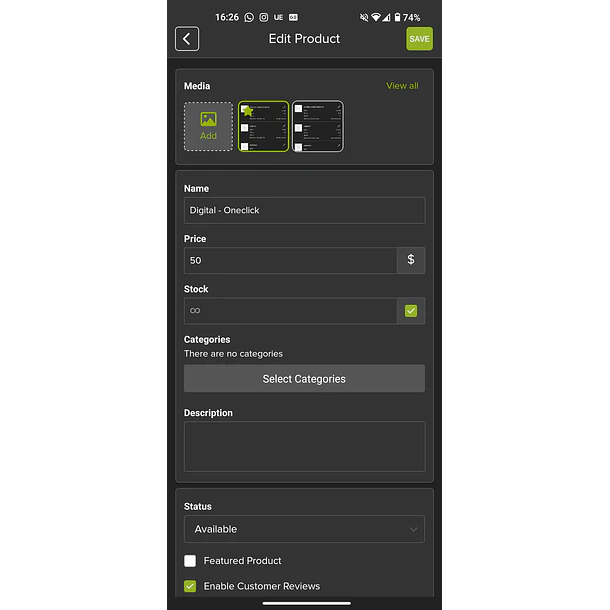
Task: Enable the Featured Product checkbox
Action: [x=190, y=561]
